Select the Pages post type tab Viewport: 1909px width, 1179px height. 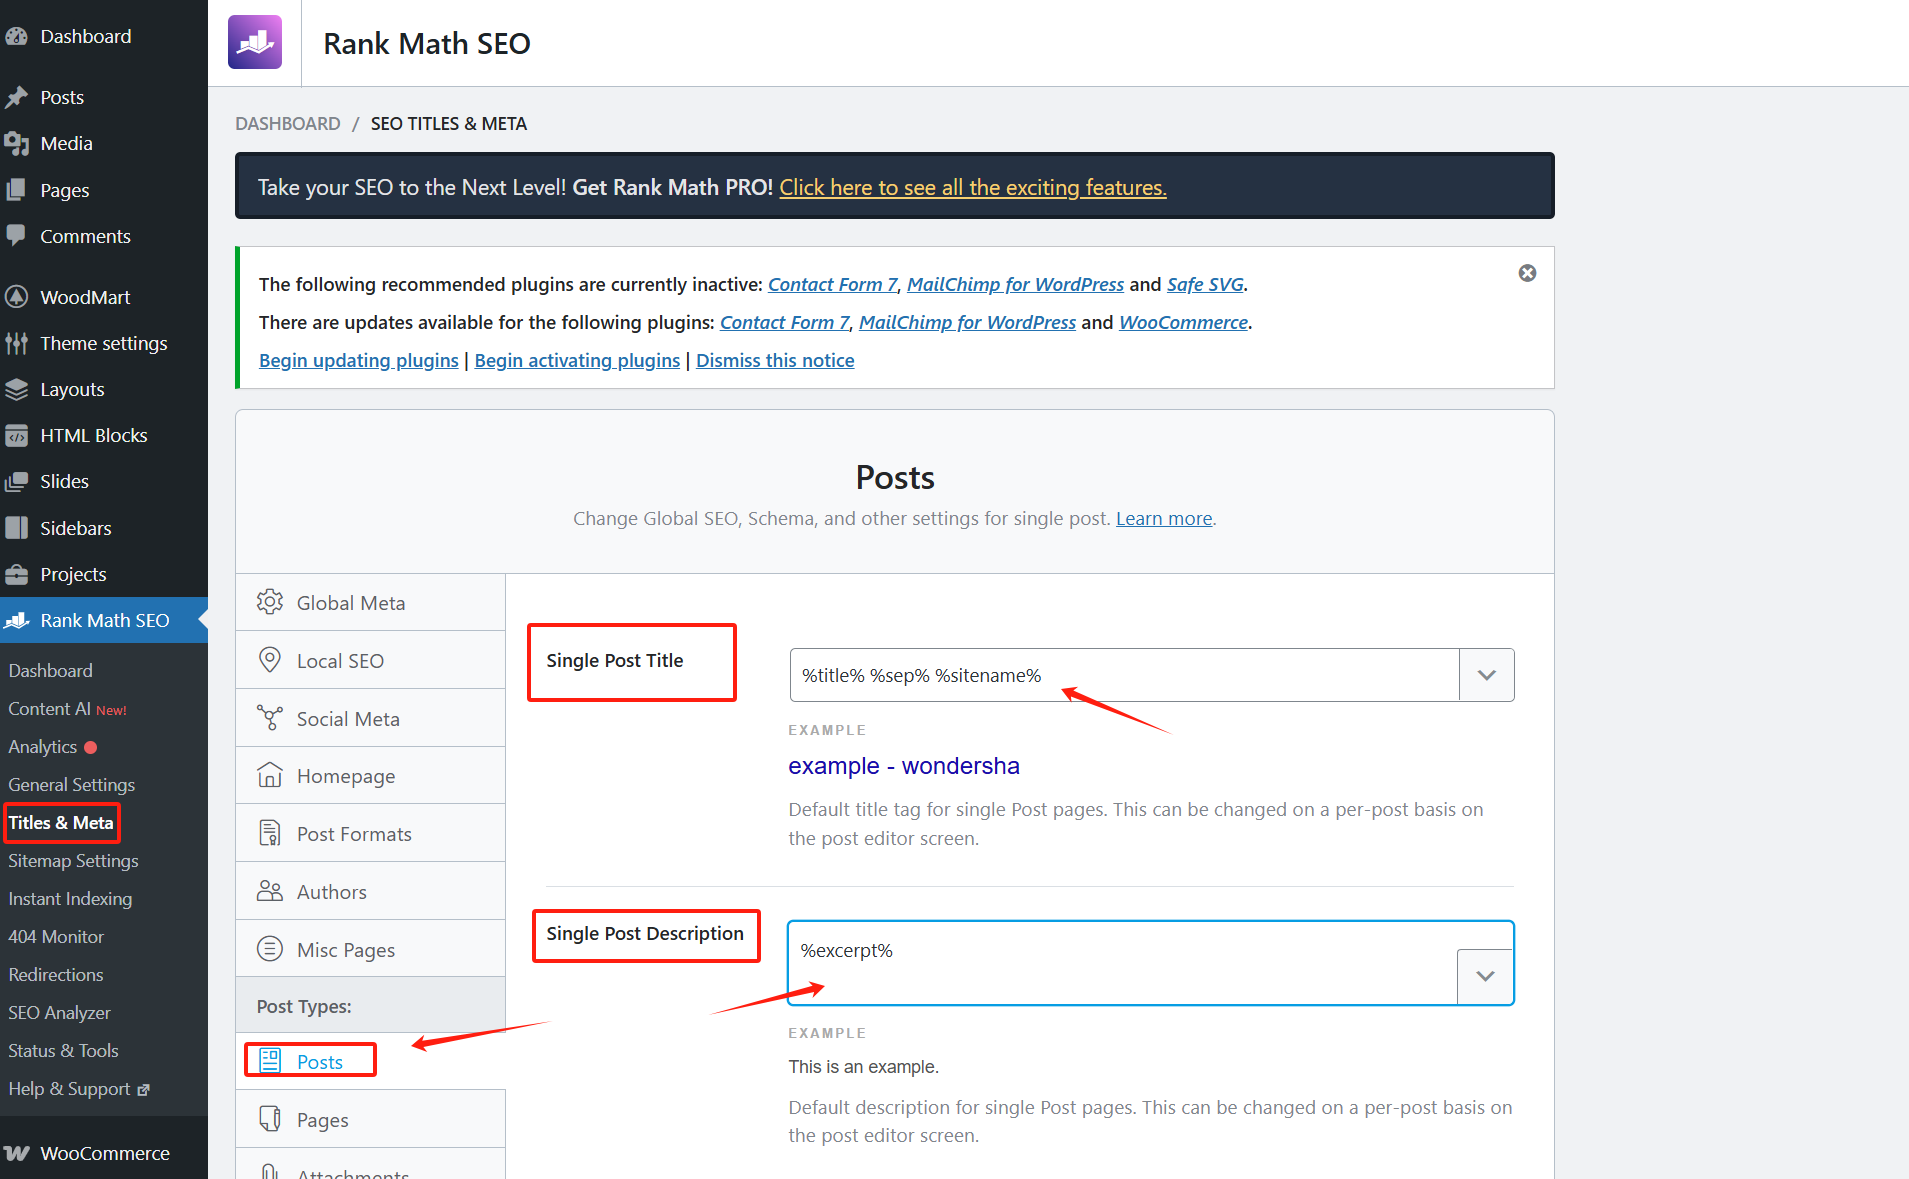point(322,1119)
